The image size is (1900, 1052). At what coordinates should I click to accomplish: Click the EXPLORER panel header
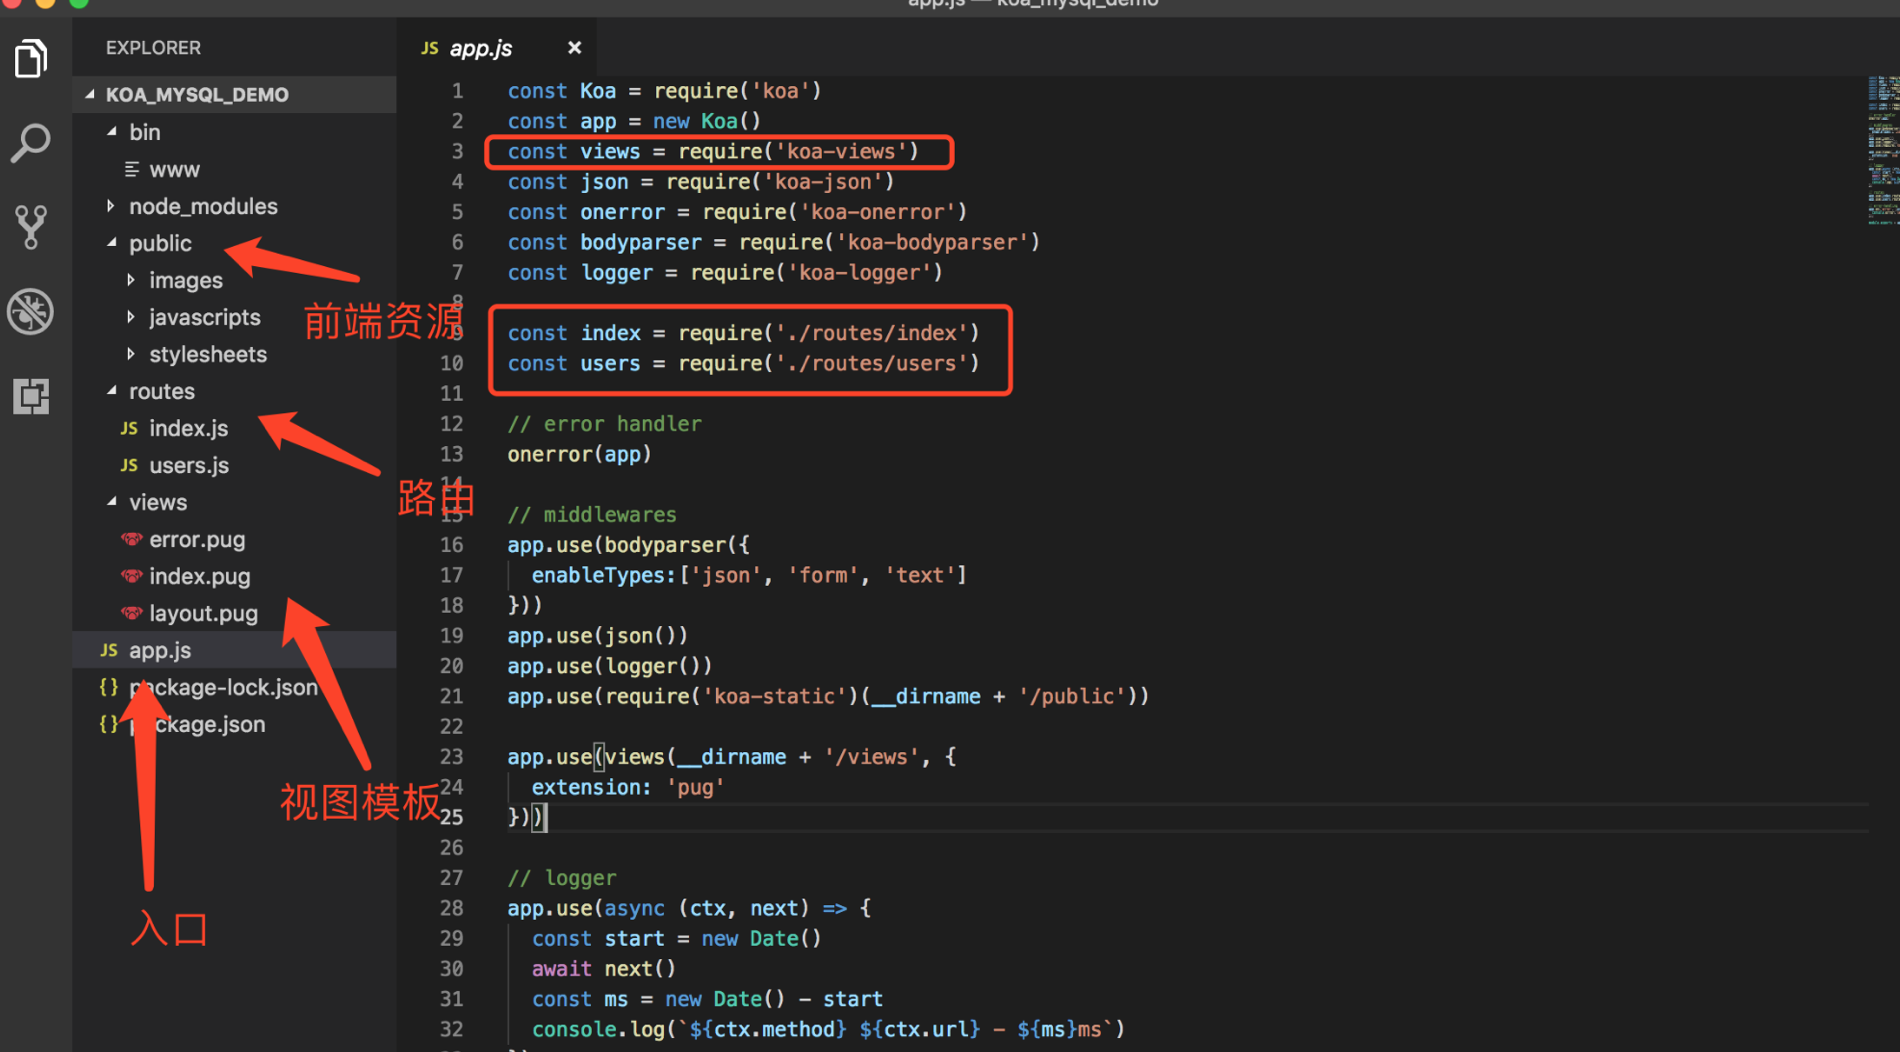click(x=153, y=48)
